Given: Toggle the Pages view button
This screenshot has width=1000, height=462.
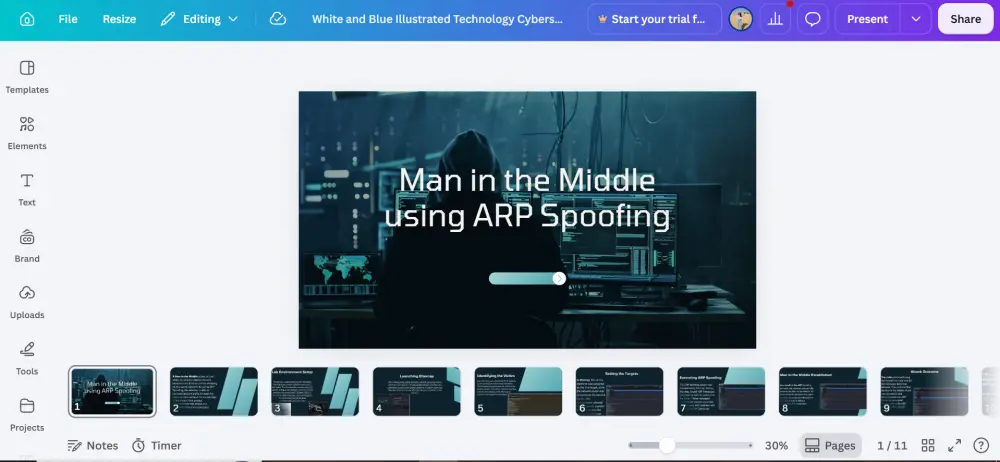Looking at the screenshot, I should point(830,445).
